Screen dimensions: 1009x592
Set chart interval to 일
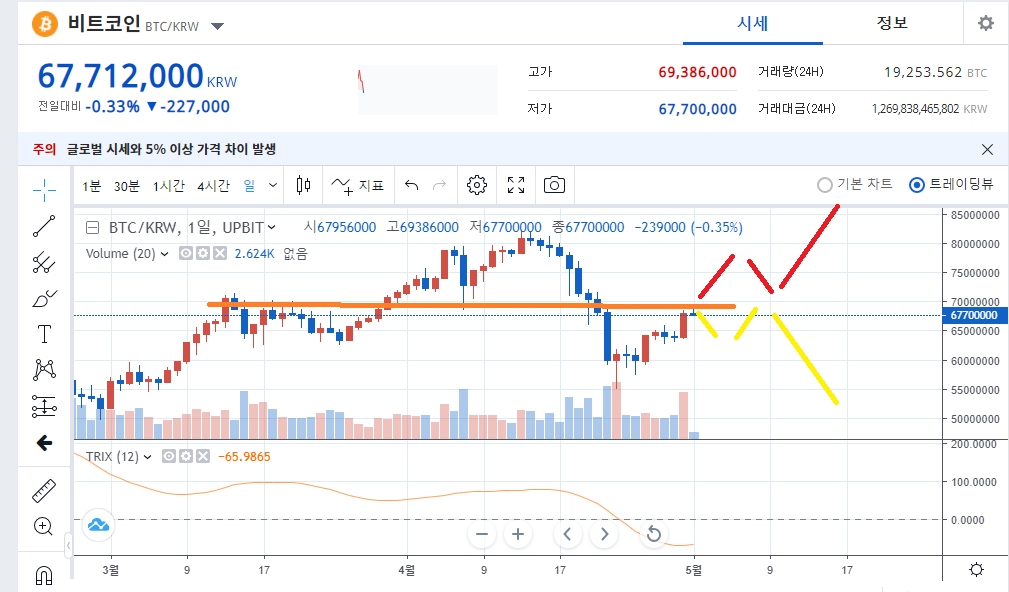tap(250, 185)
